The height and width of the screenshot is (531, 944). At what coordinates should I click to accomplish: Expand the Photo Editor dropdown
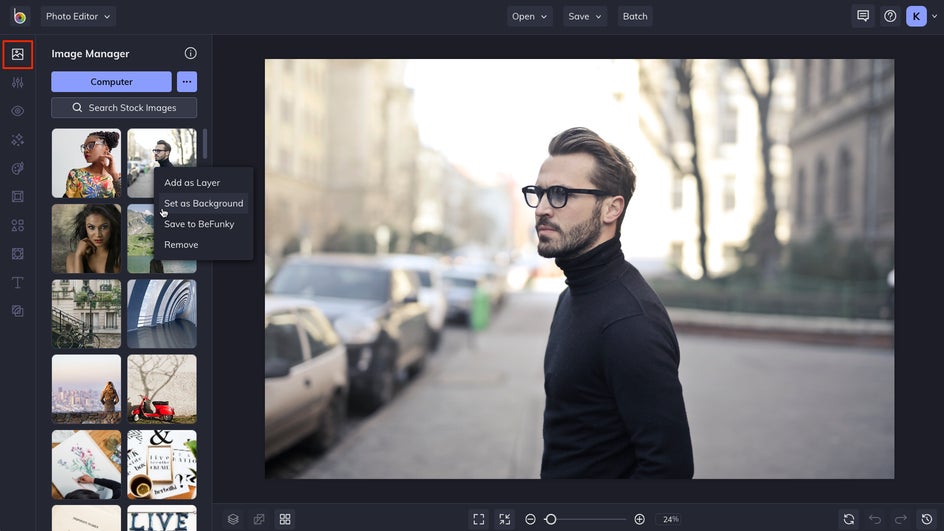point(78,16)
